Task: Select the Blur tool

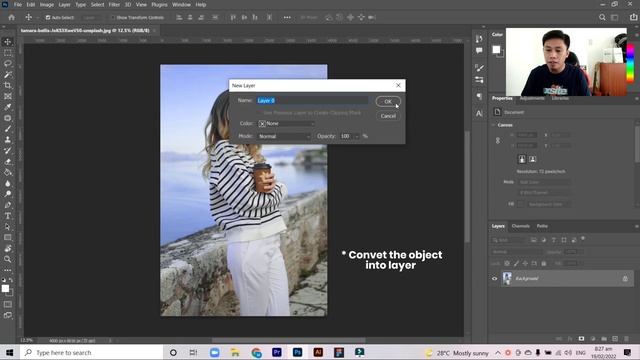Action: (x=8, y=183)
